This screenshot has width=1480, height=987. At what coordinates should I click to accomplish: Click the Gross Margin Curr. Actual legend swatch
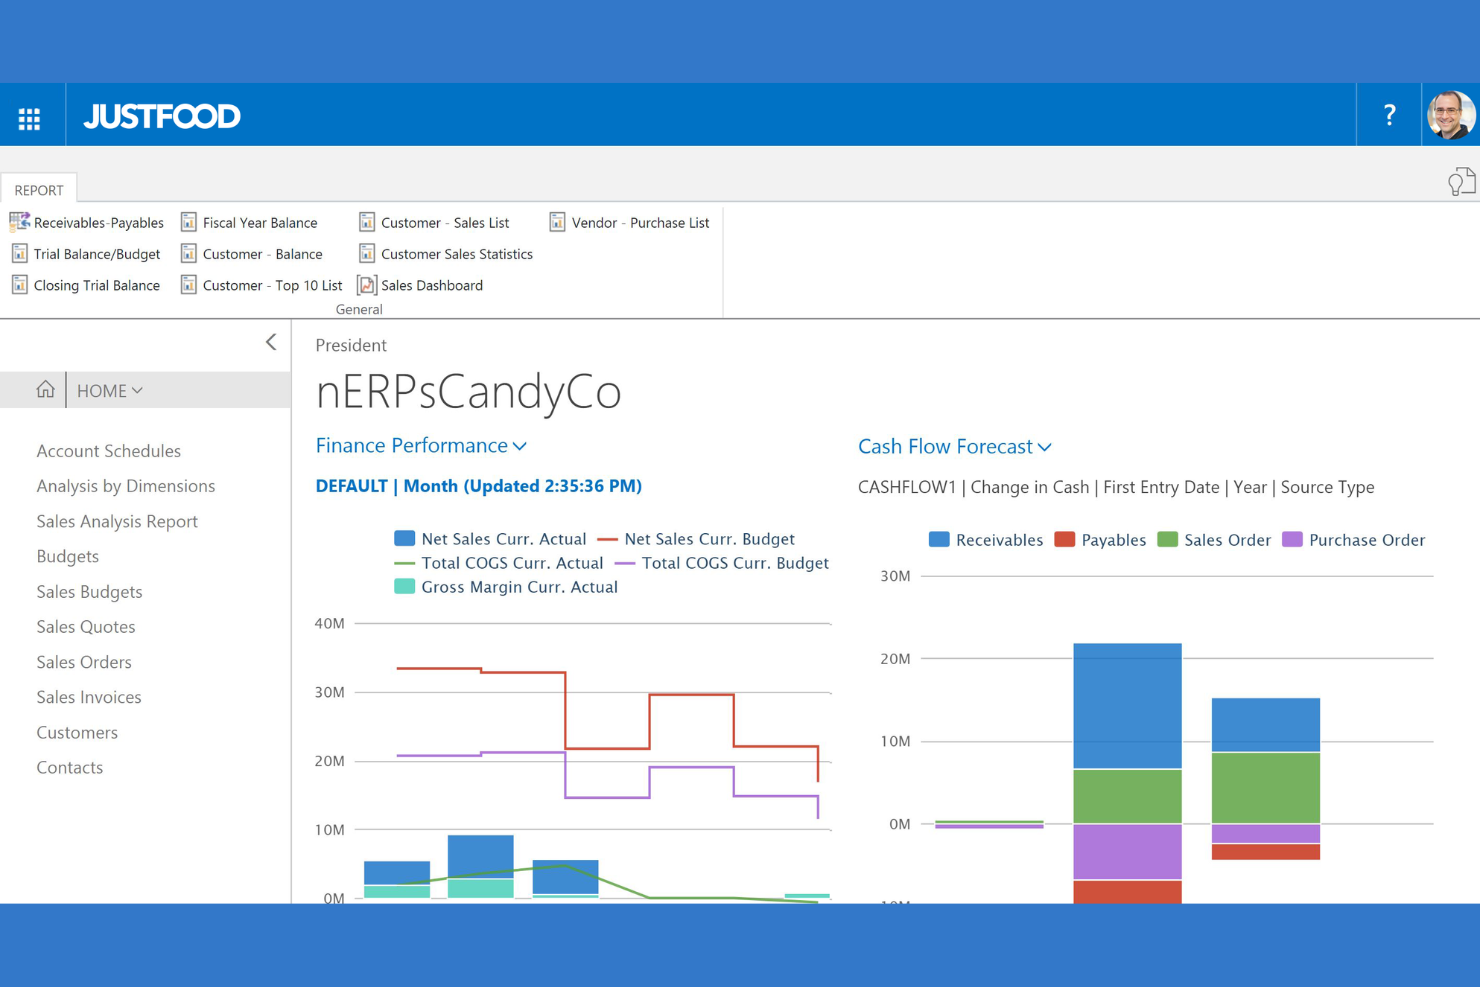click(x=404, y=587)
